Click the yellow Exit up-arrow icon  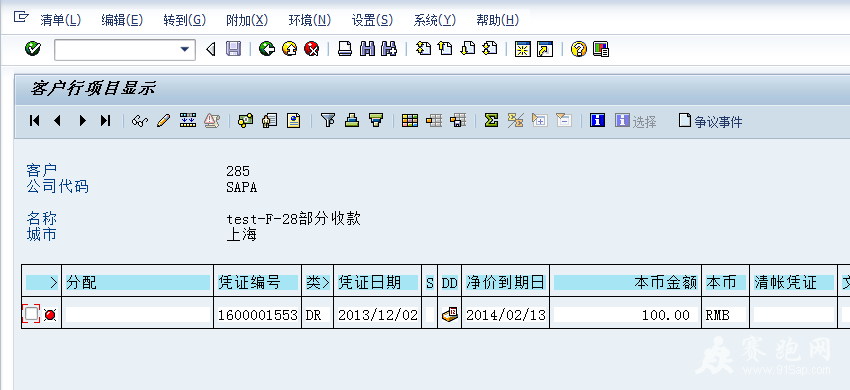point(289,49)
